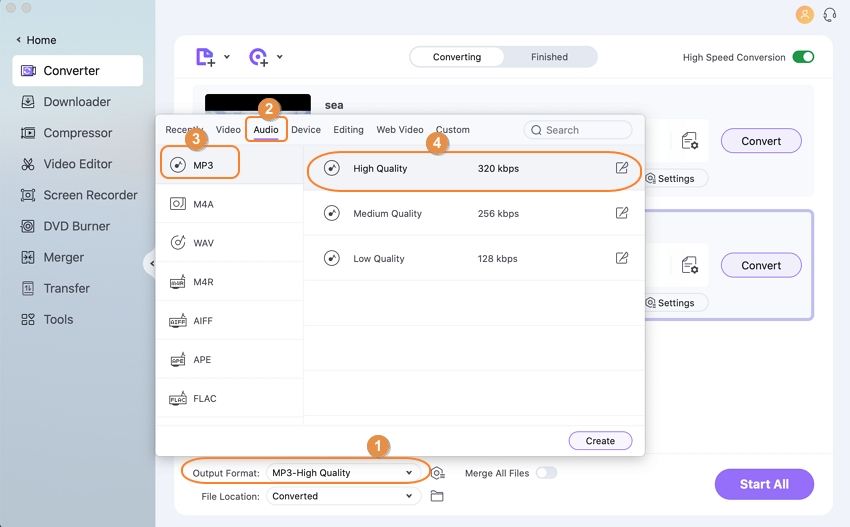Toggle High Speed Conversion switch
This screenshot has height=527, width=850.
[x=803, y=57]
